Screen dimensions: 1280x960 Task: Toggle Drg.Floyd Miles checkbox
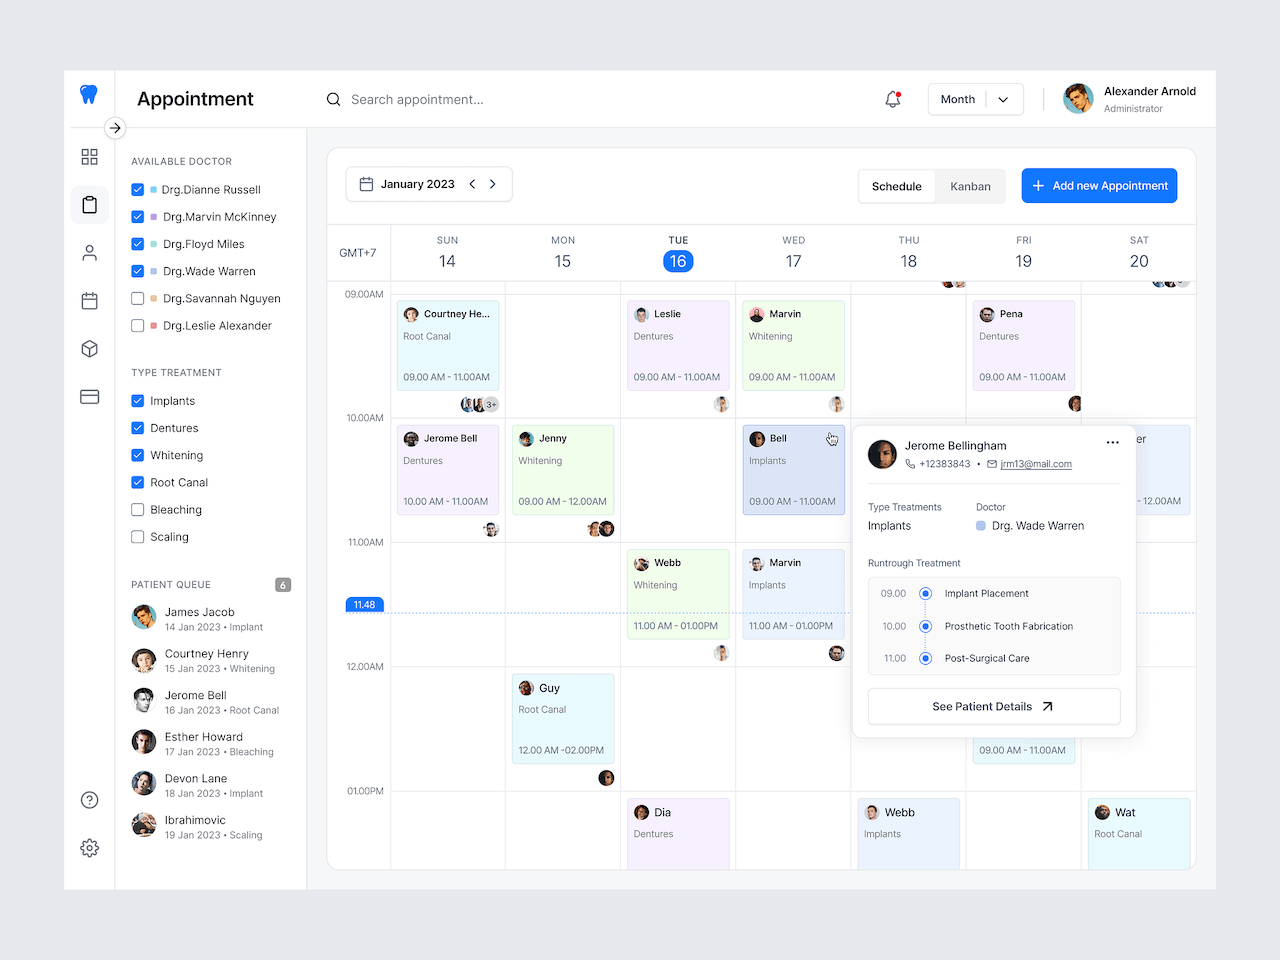pos(138,244)
